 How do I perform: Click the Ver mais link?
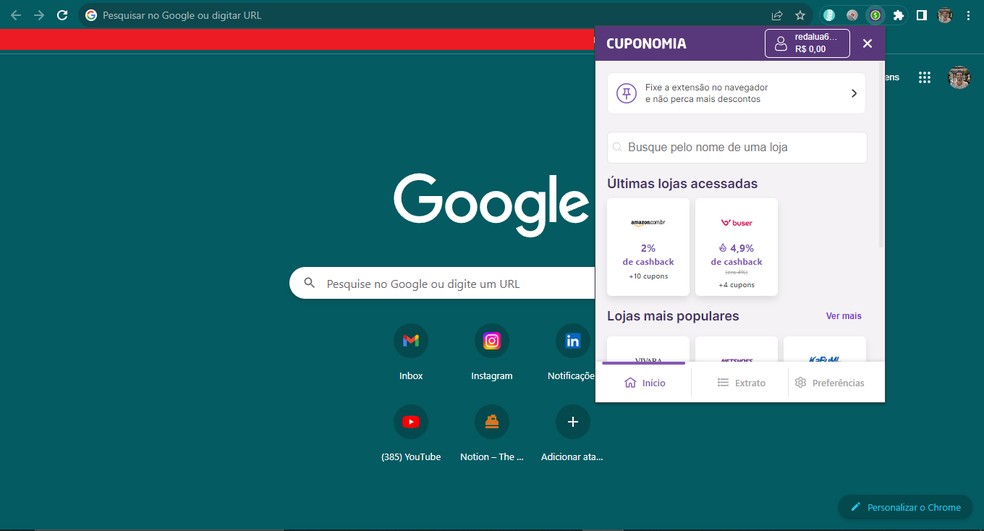click(843, 316)
